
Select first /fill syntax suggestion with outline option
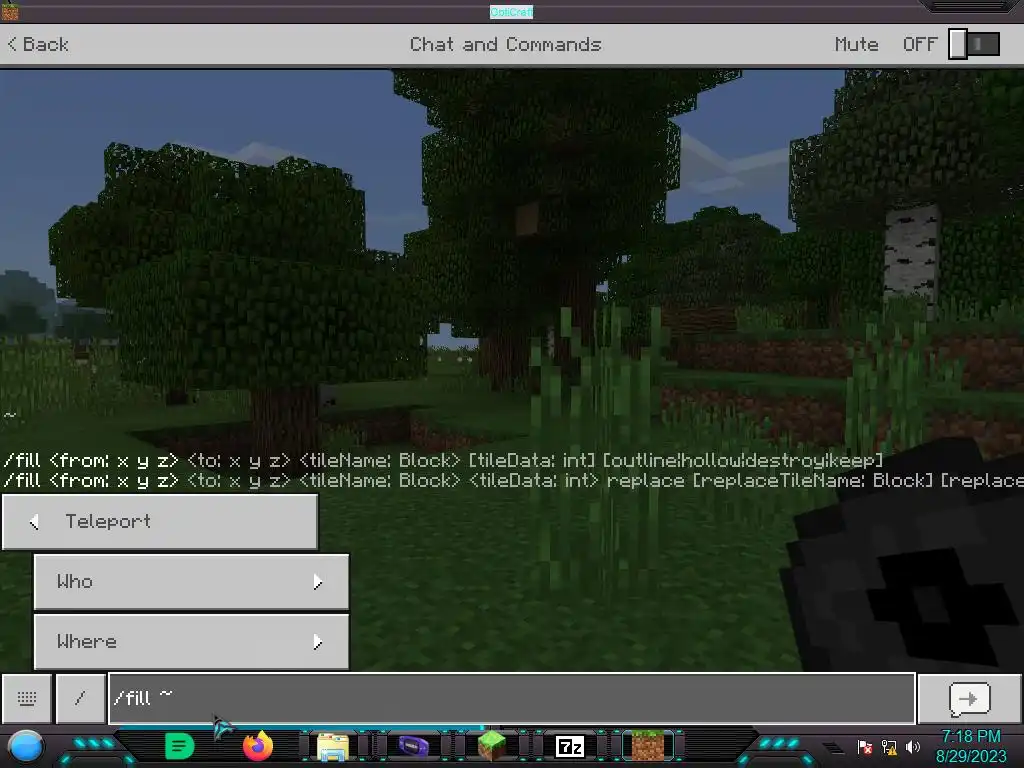point(443,460)
